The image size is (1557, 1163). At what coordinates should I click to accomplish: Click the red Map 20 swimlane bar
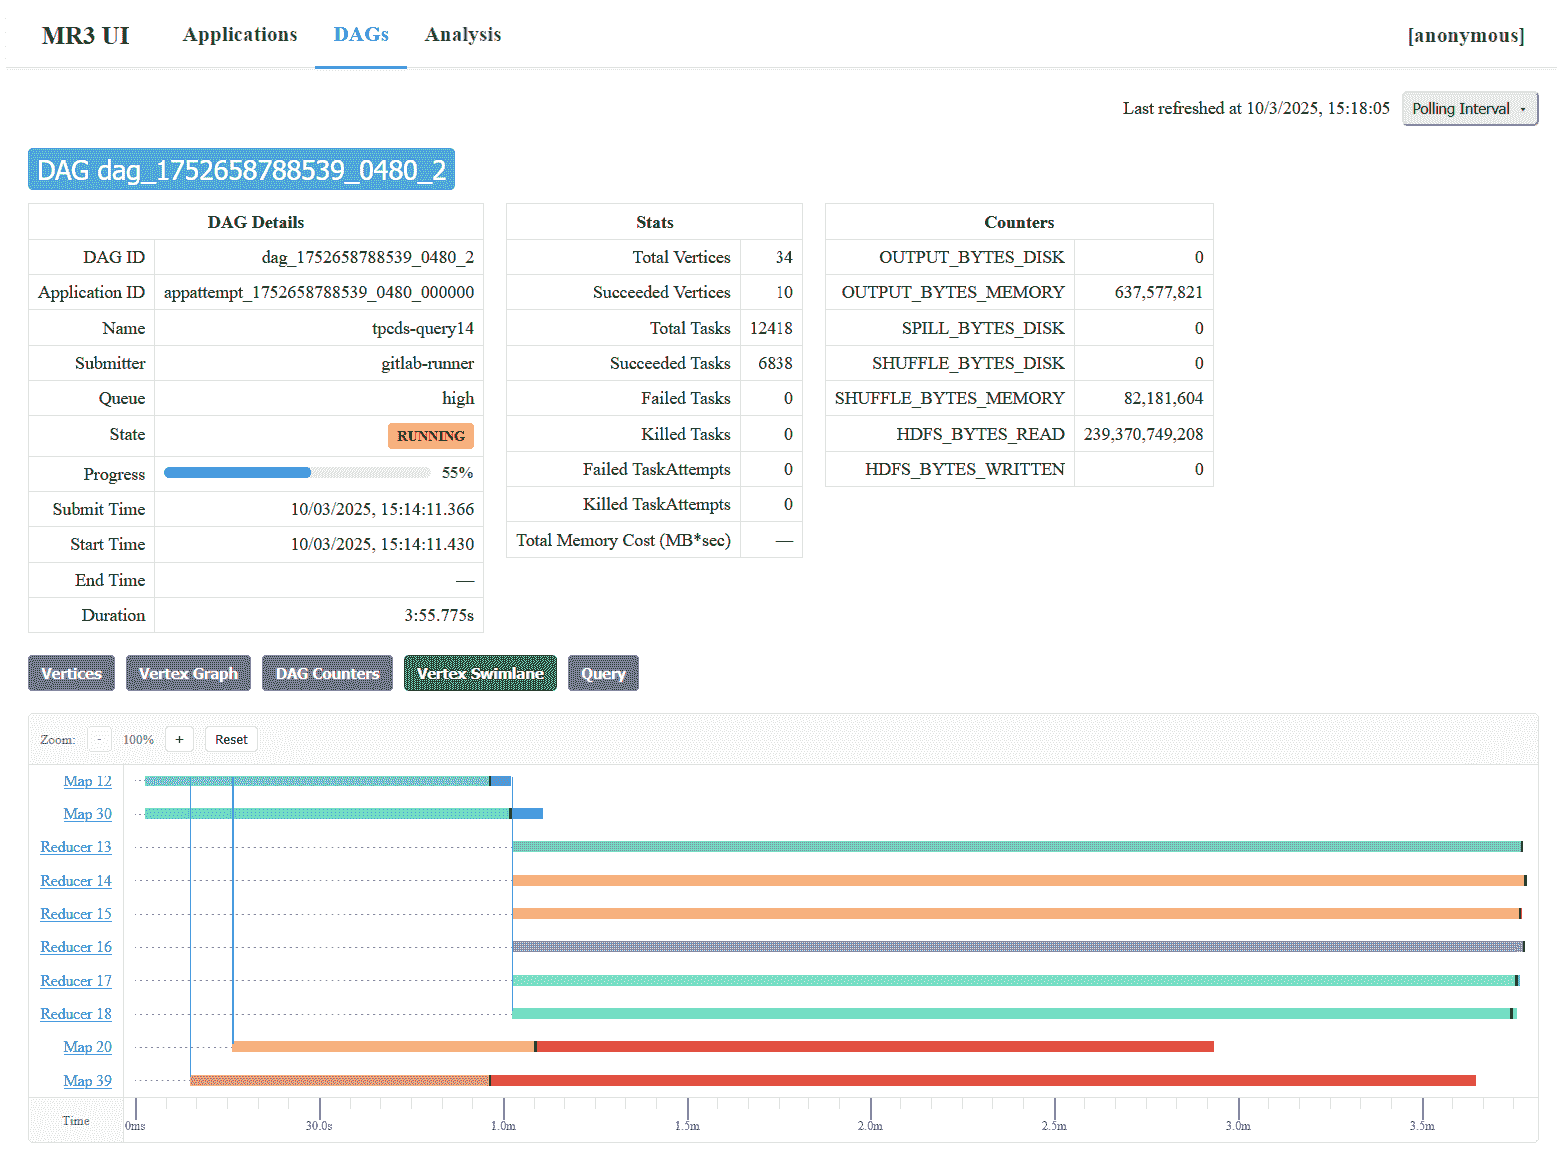[x=875, y=1047]
